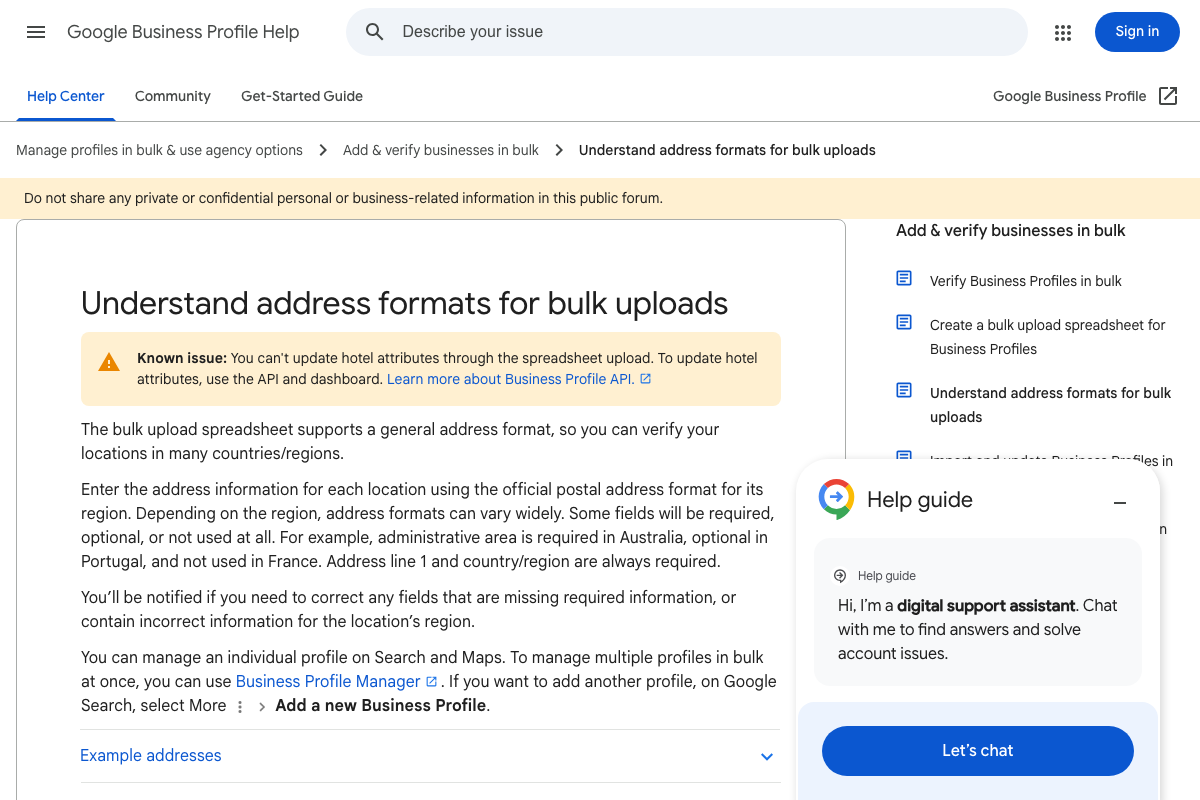1200x800 pixels.
Task: Click the external icon after Business Profile API link
Action: [646, 379]
